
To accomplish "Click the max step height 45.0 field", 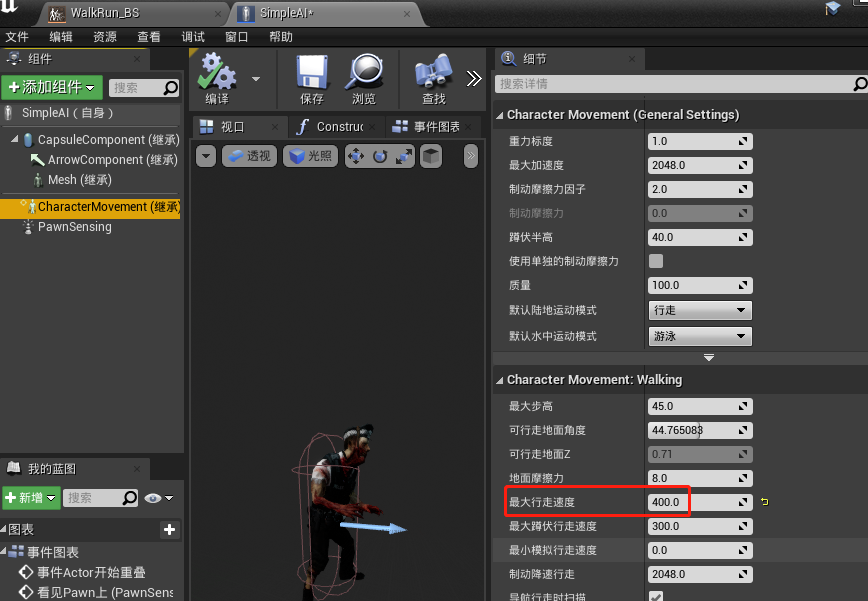I will click(x=700, y=406).
